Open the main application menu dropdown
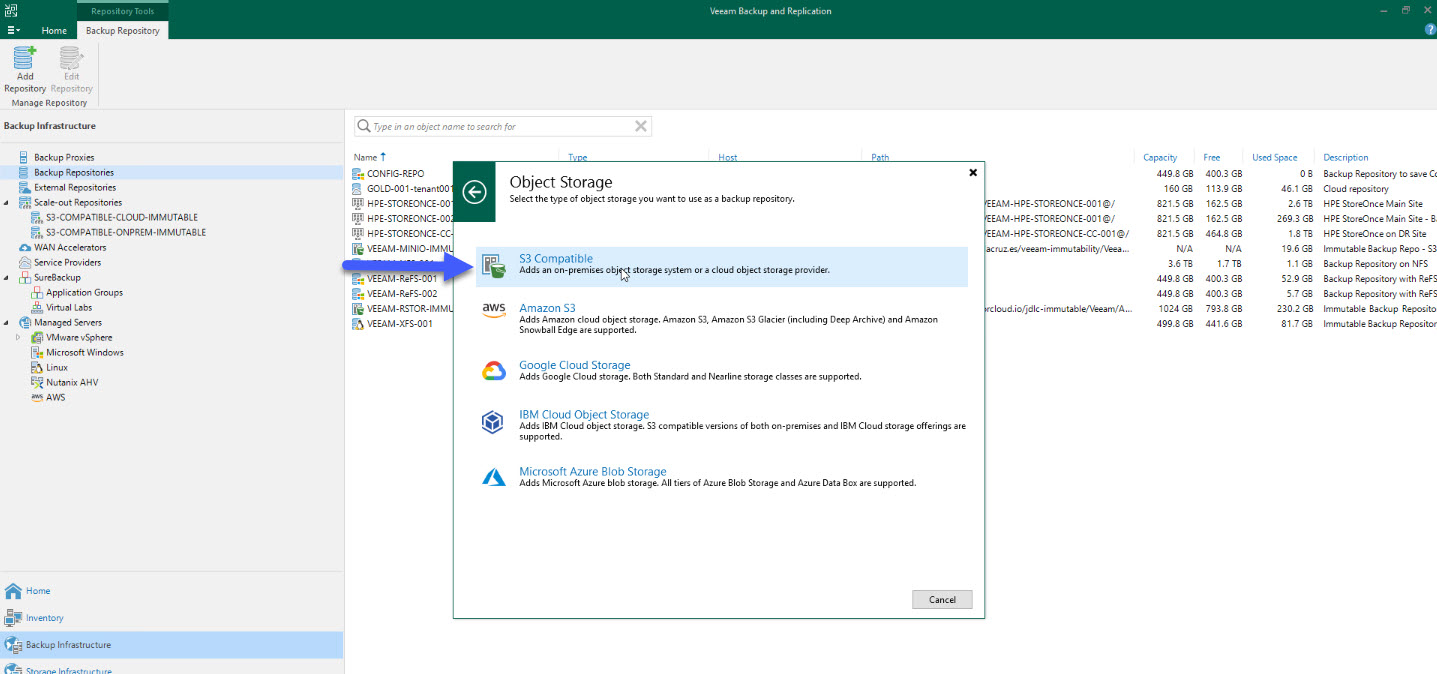Image resolution: width=1437 pixels, height=674 pixels. tap(14, 31)
